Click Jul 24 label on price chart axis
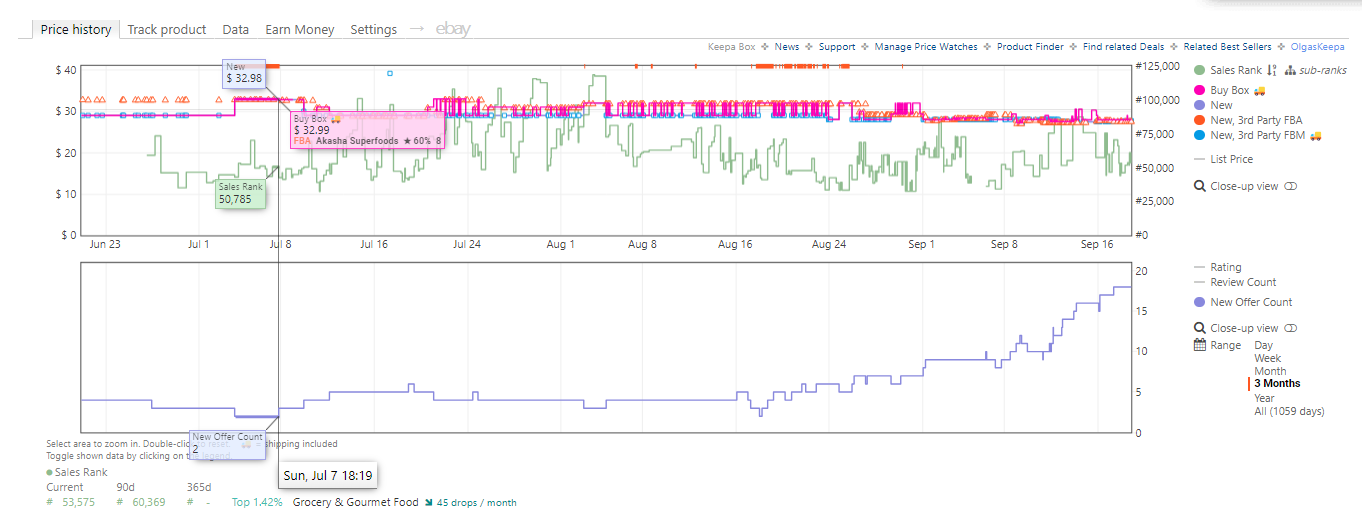1362x508 pixels. pos(465,244)
